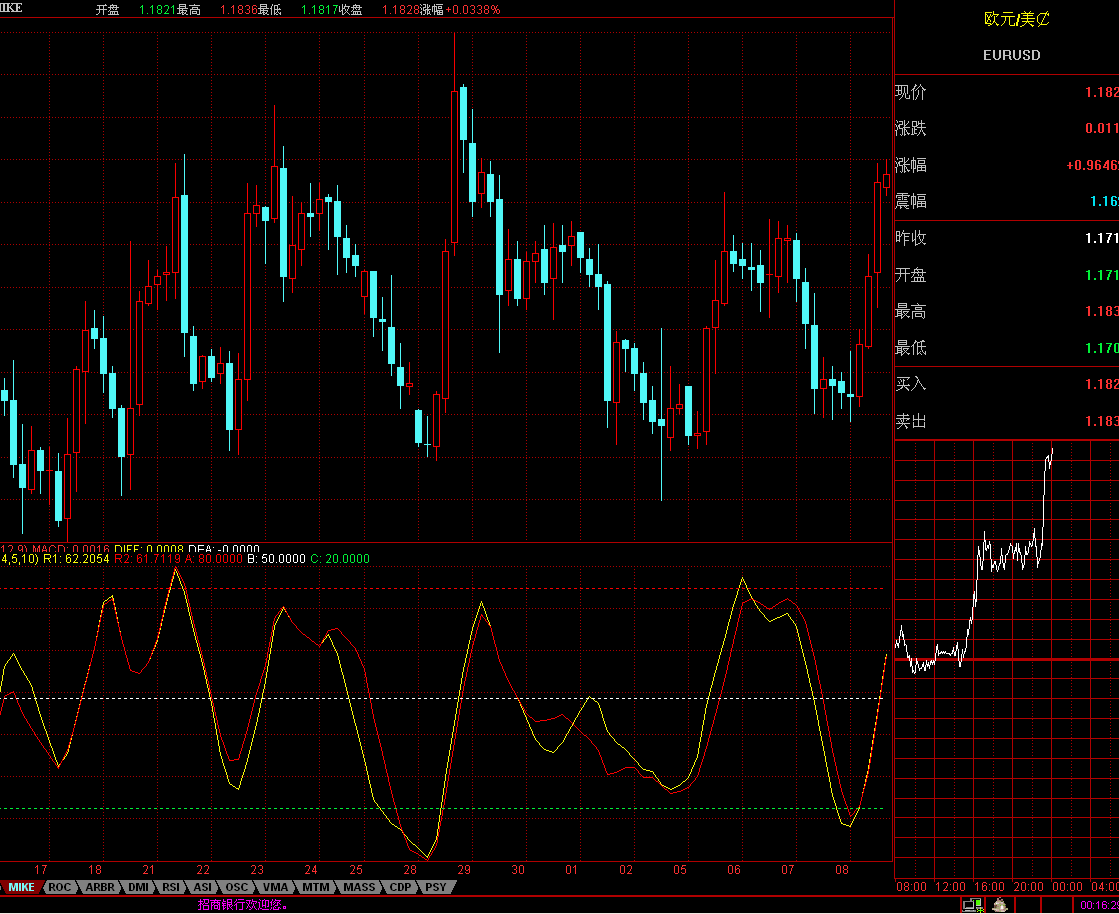Click the EURUSD symbol label
The width and height of the screenshot is (1119, 914).
pyautogui.click(x=1011, y=55)
